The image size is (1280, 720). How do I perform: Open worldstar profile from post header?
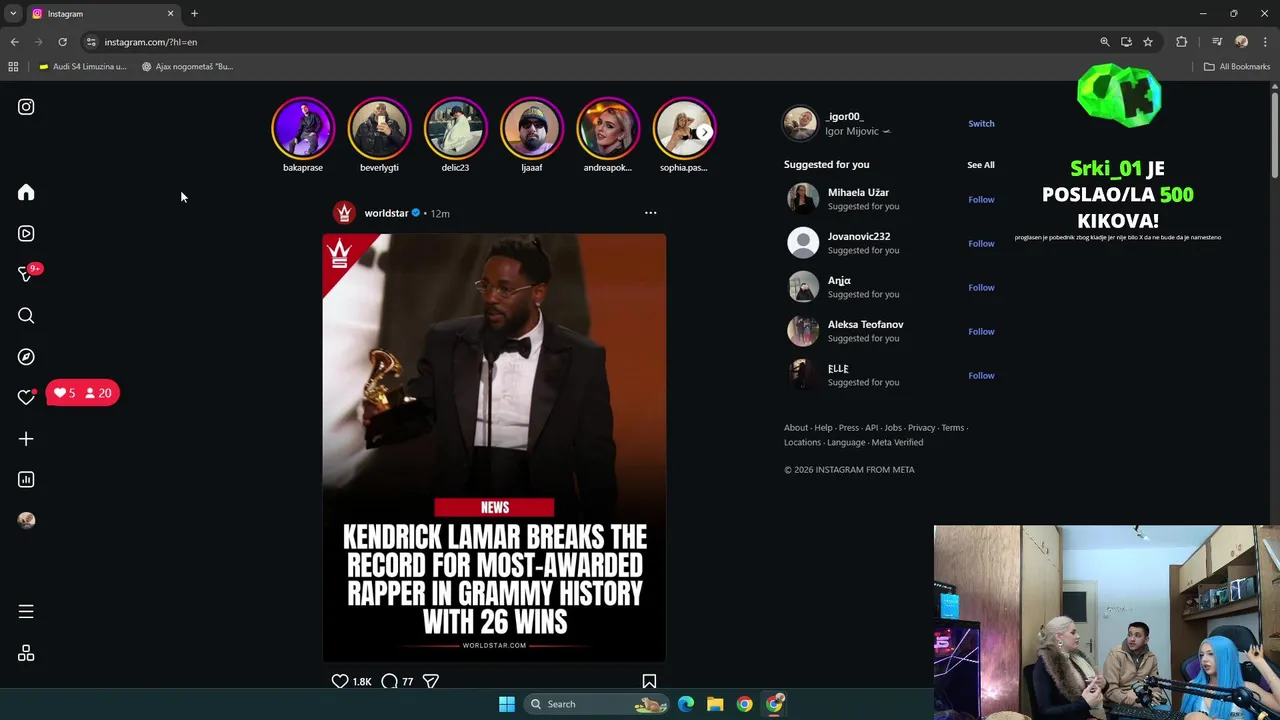click(x=386, y=213)
